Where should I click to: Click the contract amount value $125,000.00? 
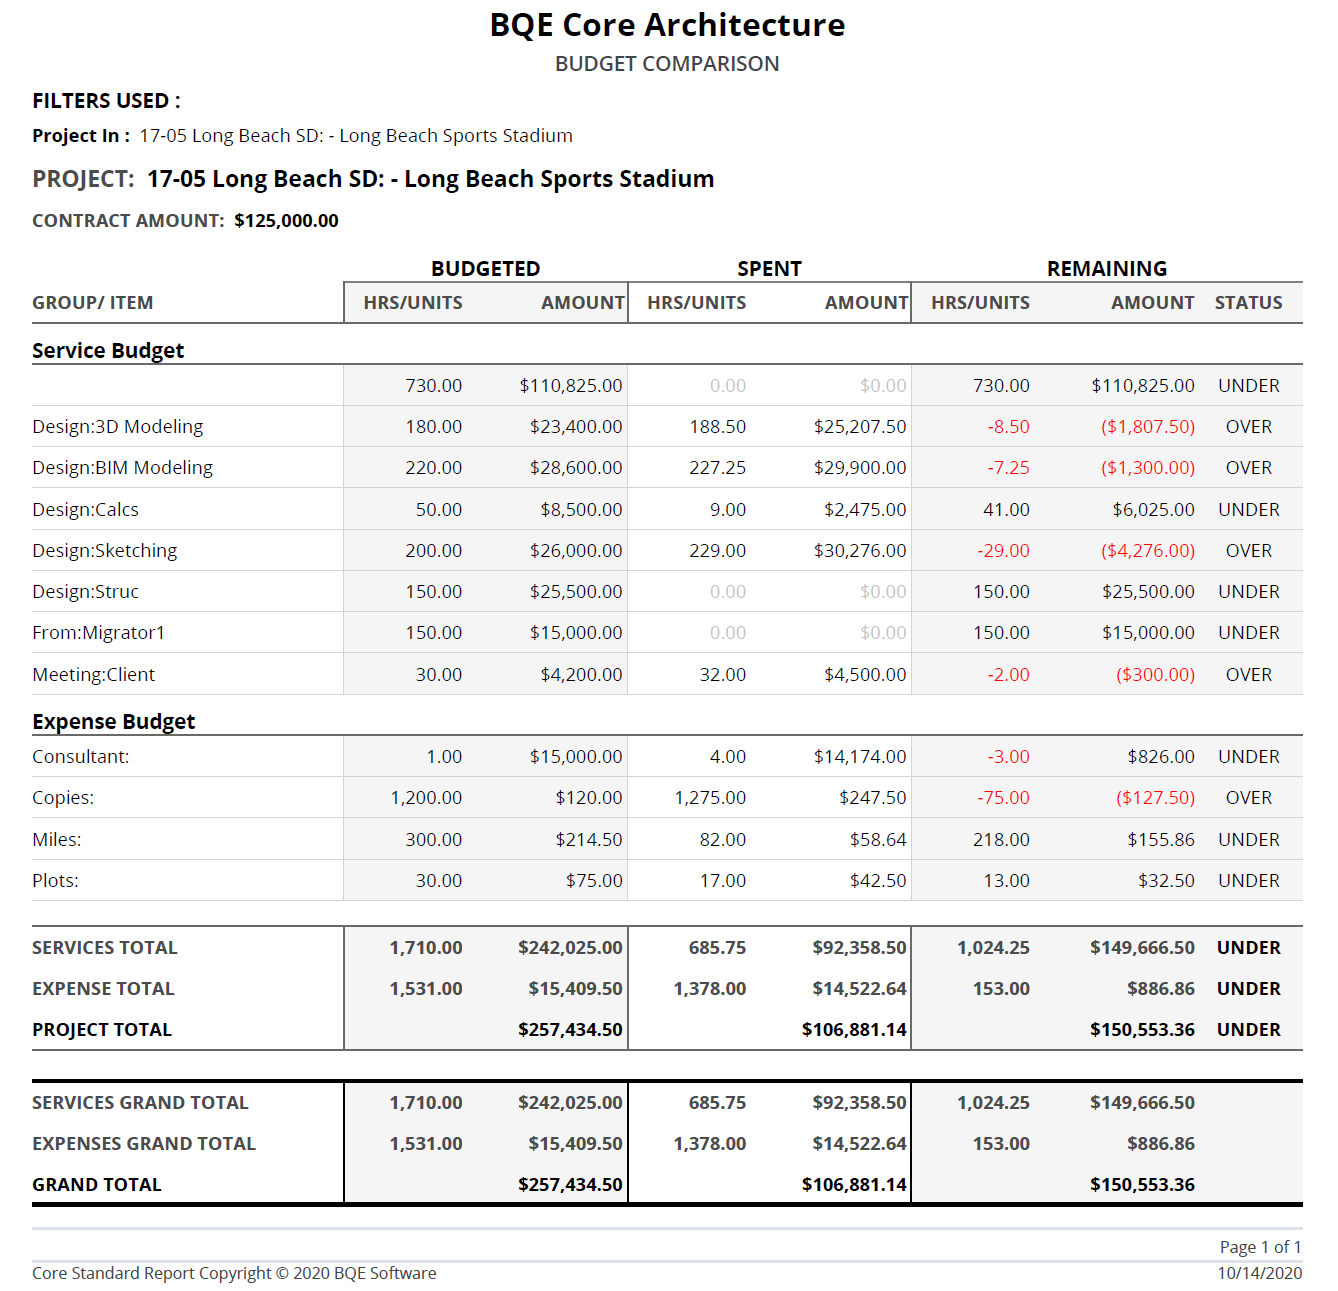point(286,221)
